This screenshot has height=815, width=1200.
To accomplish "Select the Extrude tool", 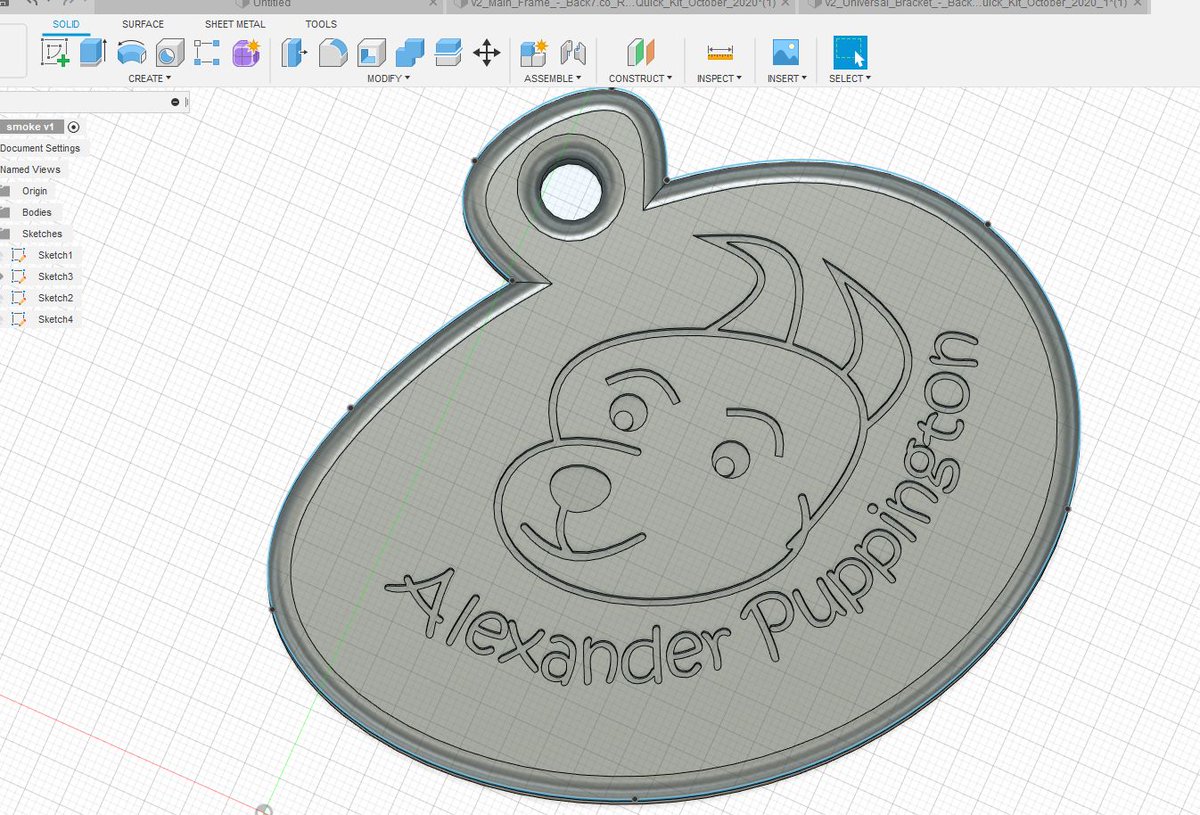I will 93,52.
